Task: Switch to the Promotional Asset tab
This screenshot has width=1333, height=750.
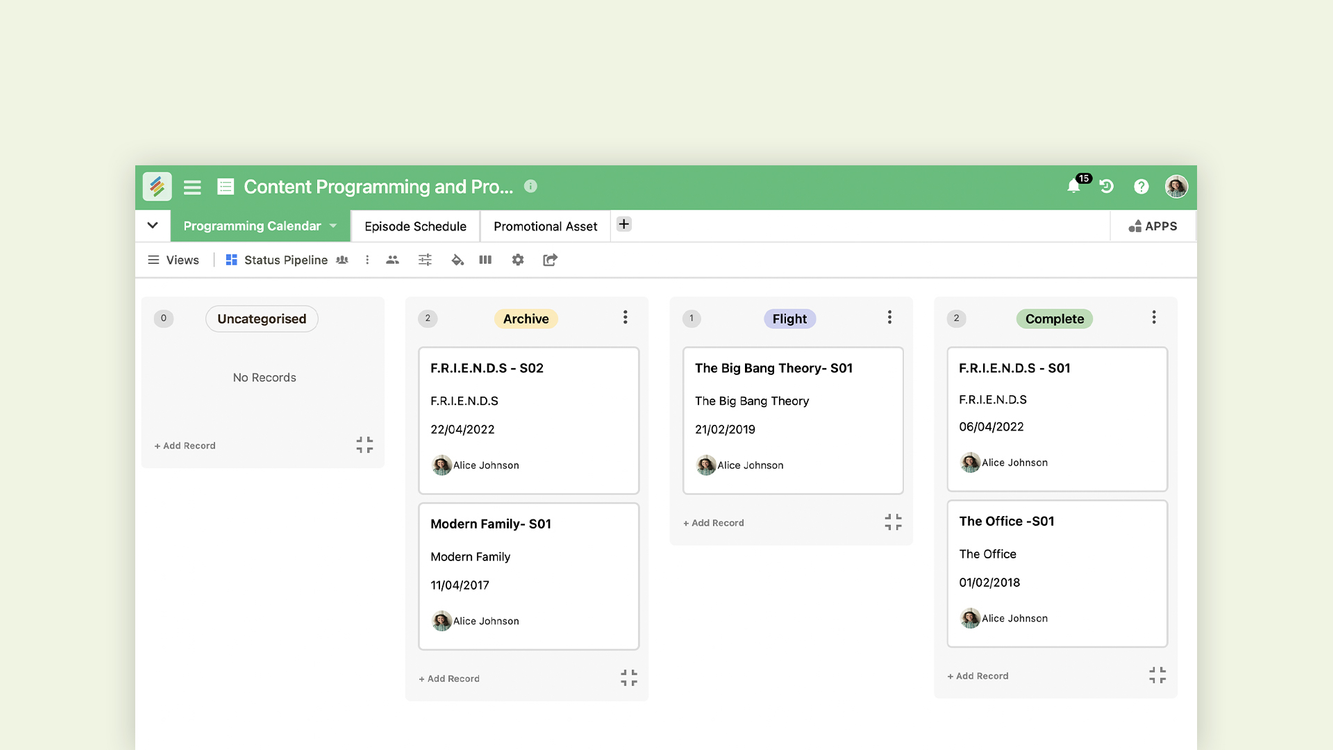Action: click(545, 226)
